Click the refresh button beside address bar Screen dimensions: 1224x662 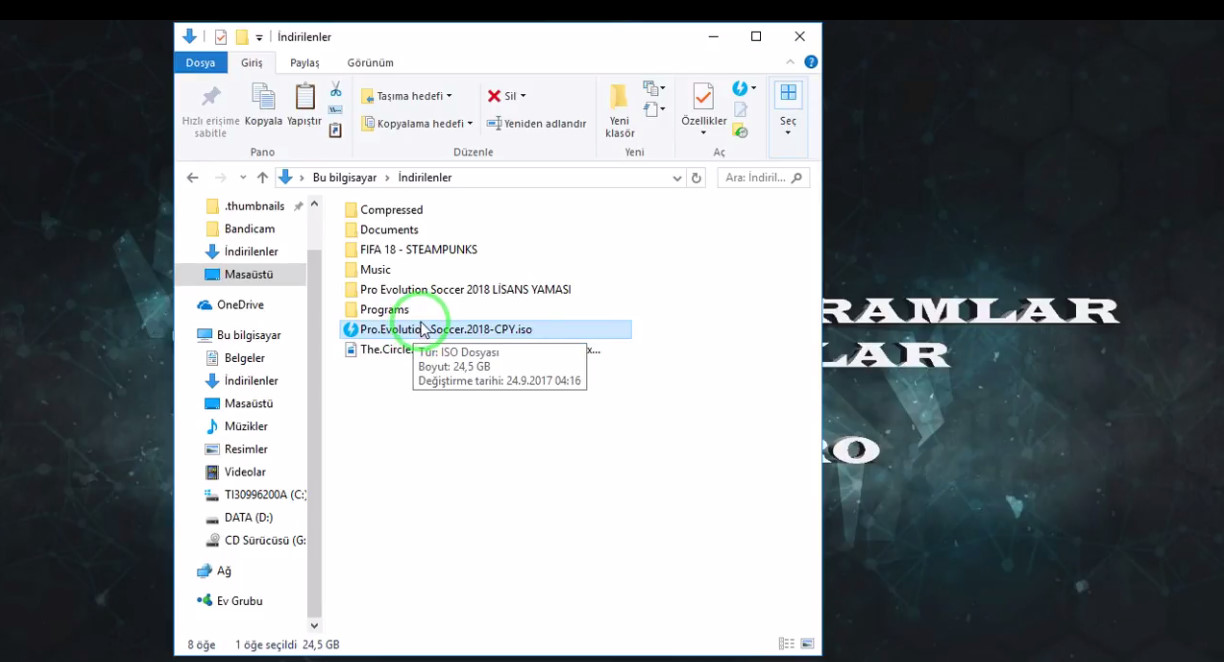click(697, 178)
